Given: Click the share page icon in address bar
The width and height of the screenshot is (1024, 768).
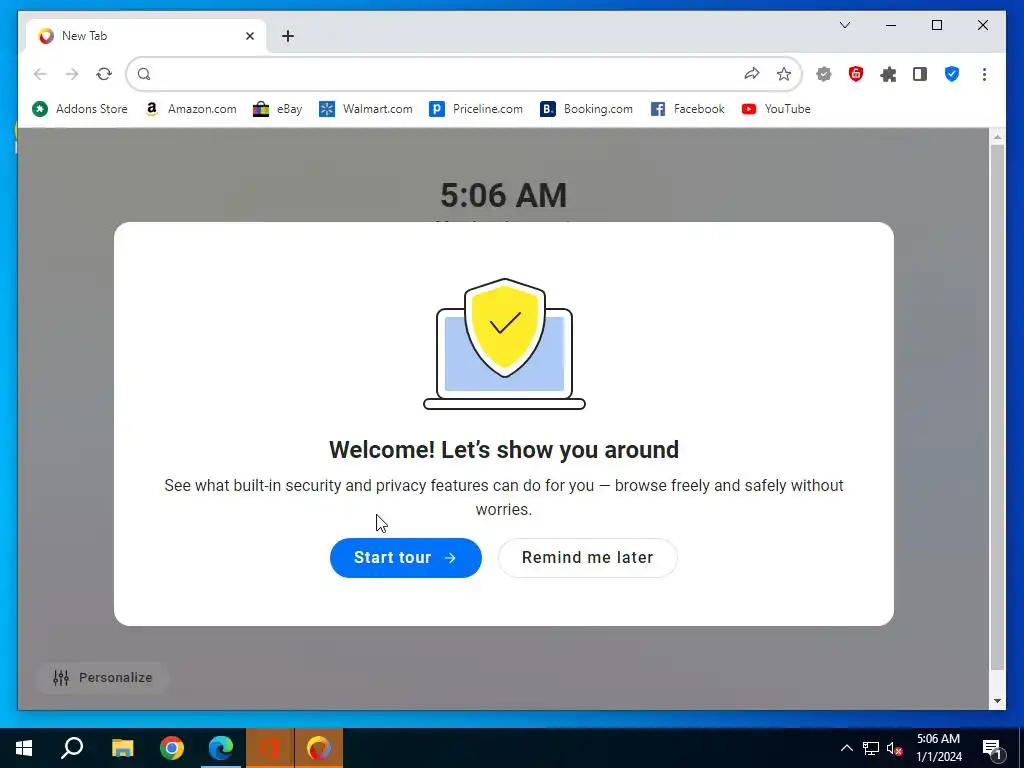Looking at the screenshot, I should pos(752,74).
